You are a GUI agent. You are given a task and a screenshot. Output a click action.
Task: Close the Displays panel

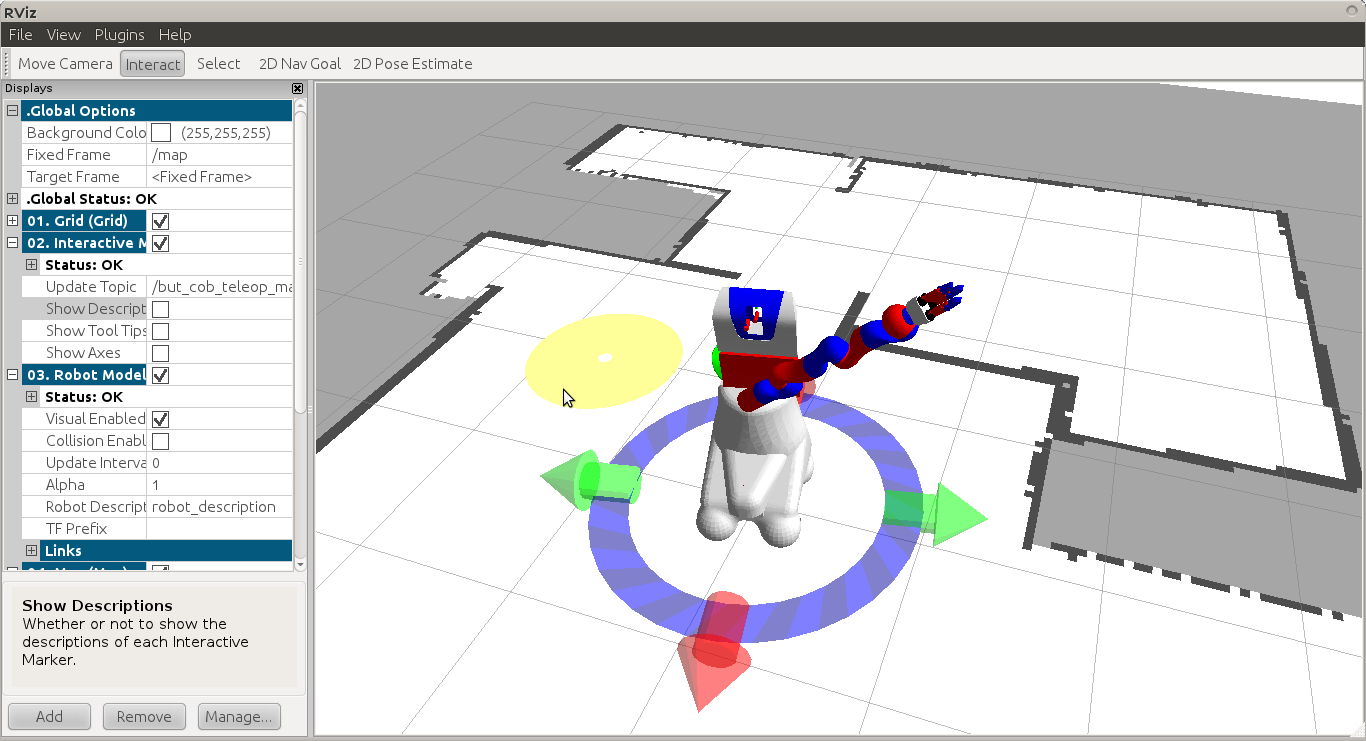297,89
